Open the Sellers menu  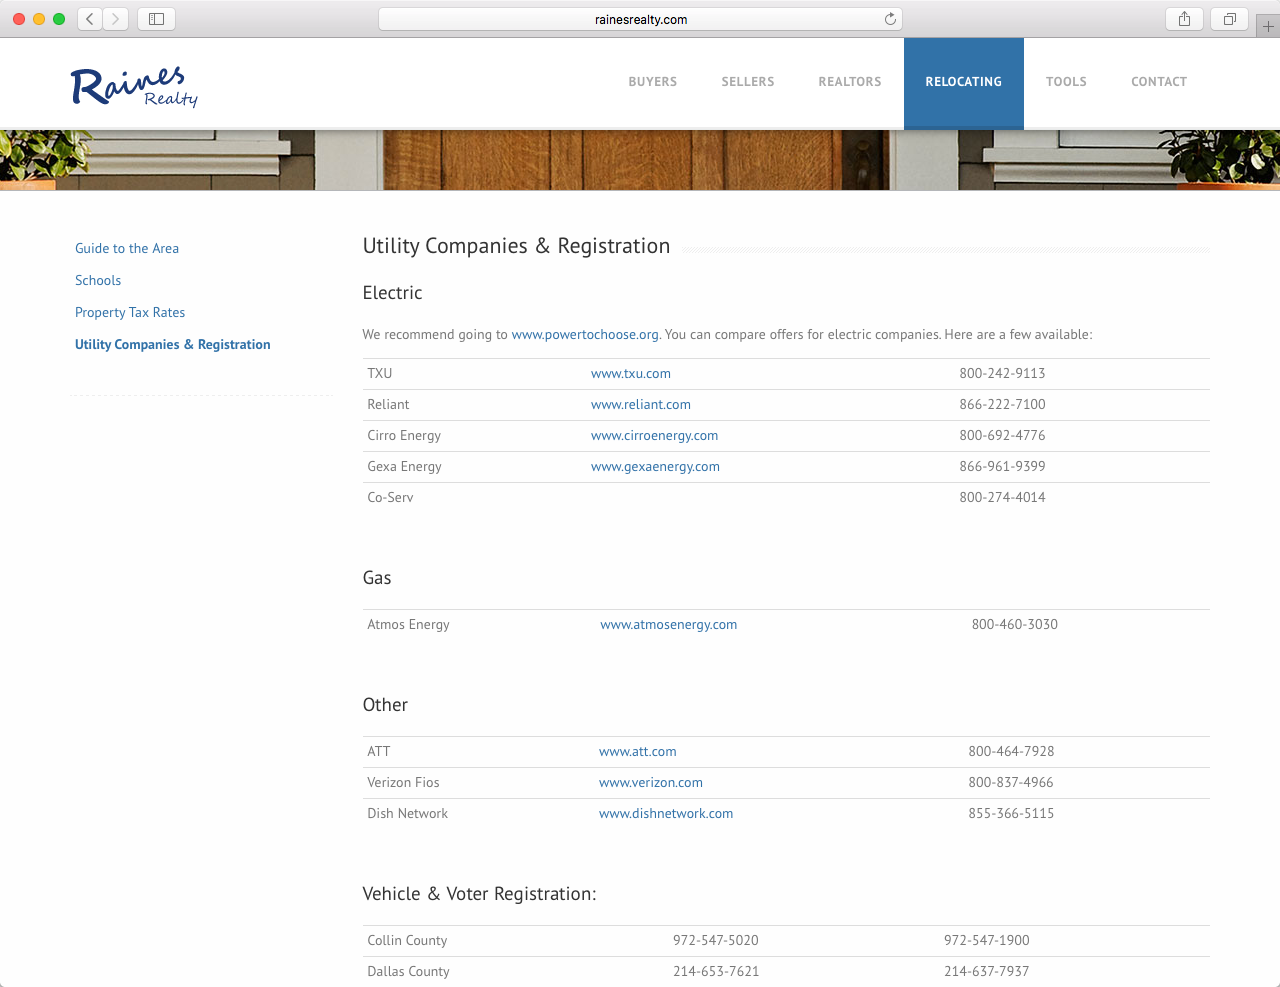click(748, 82)
